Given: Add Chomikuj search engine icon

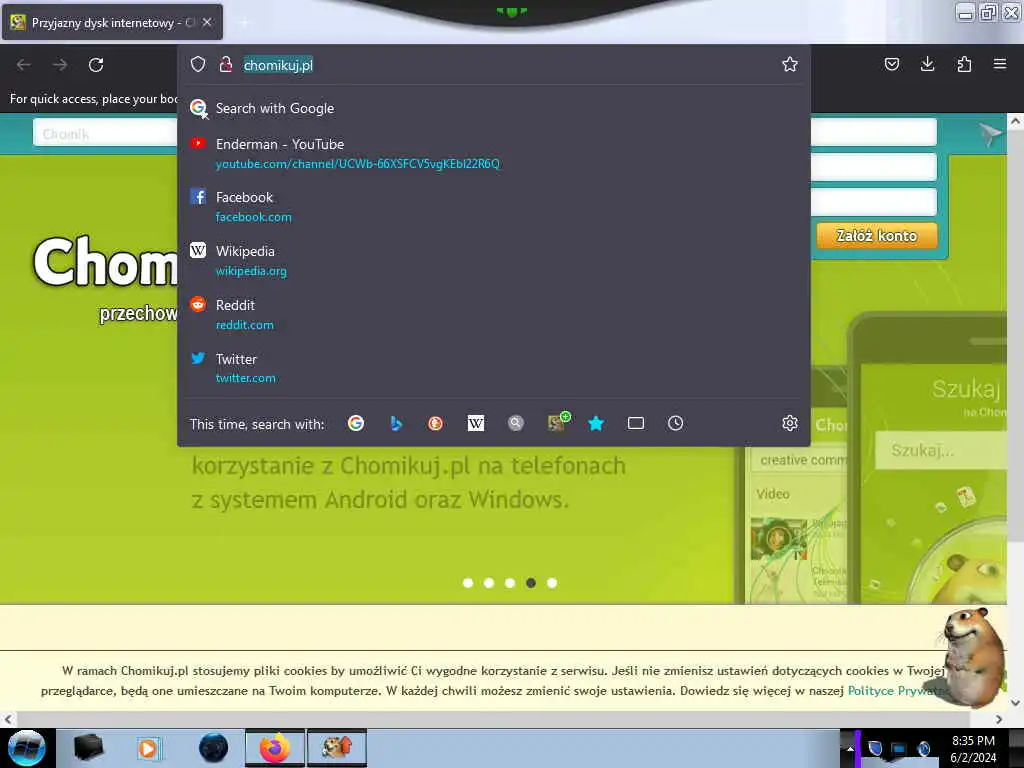Looking at the screenshot, I should tap(558, 422).
